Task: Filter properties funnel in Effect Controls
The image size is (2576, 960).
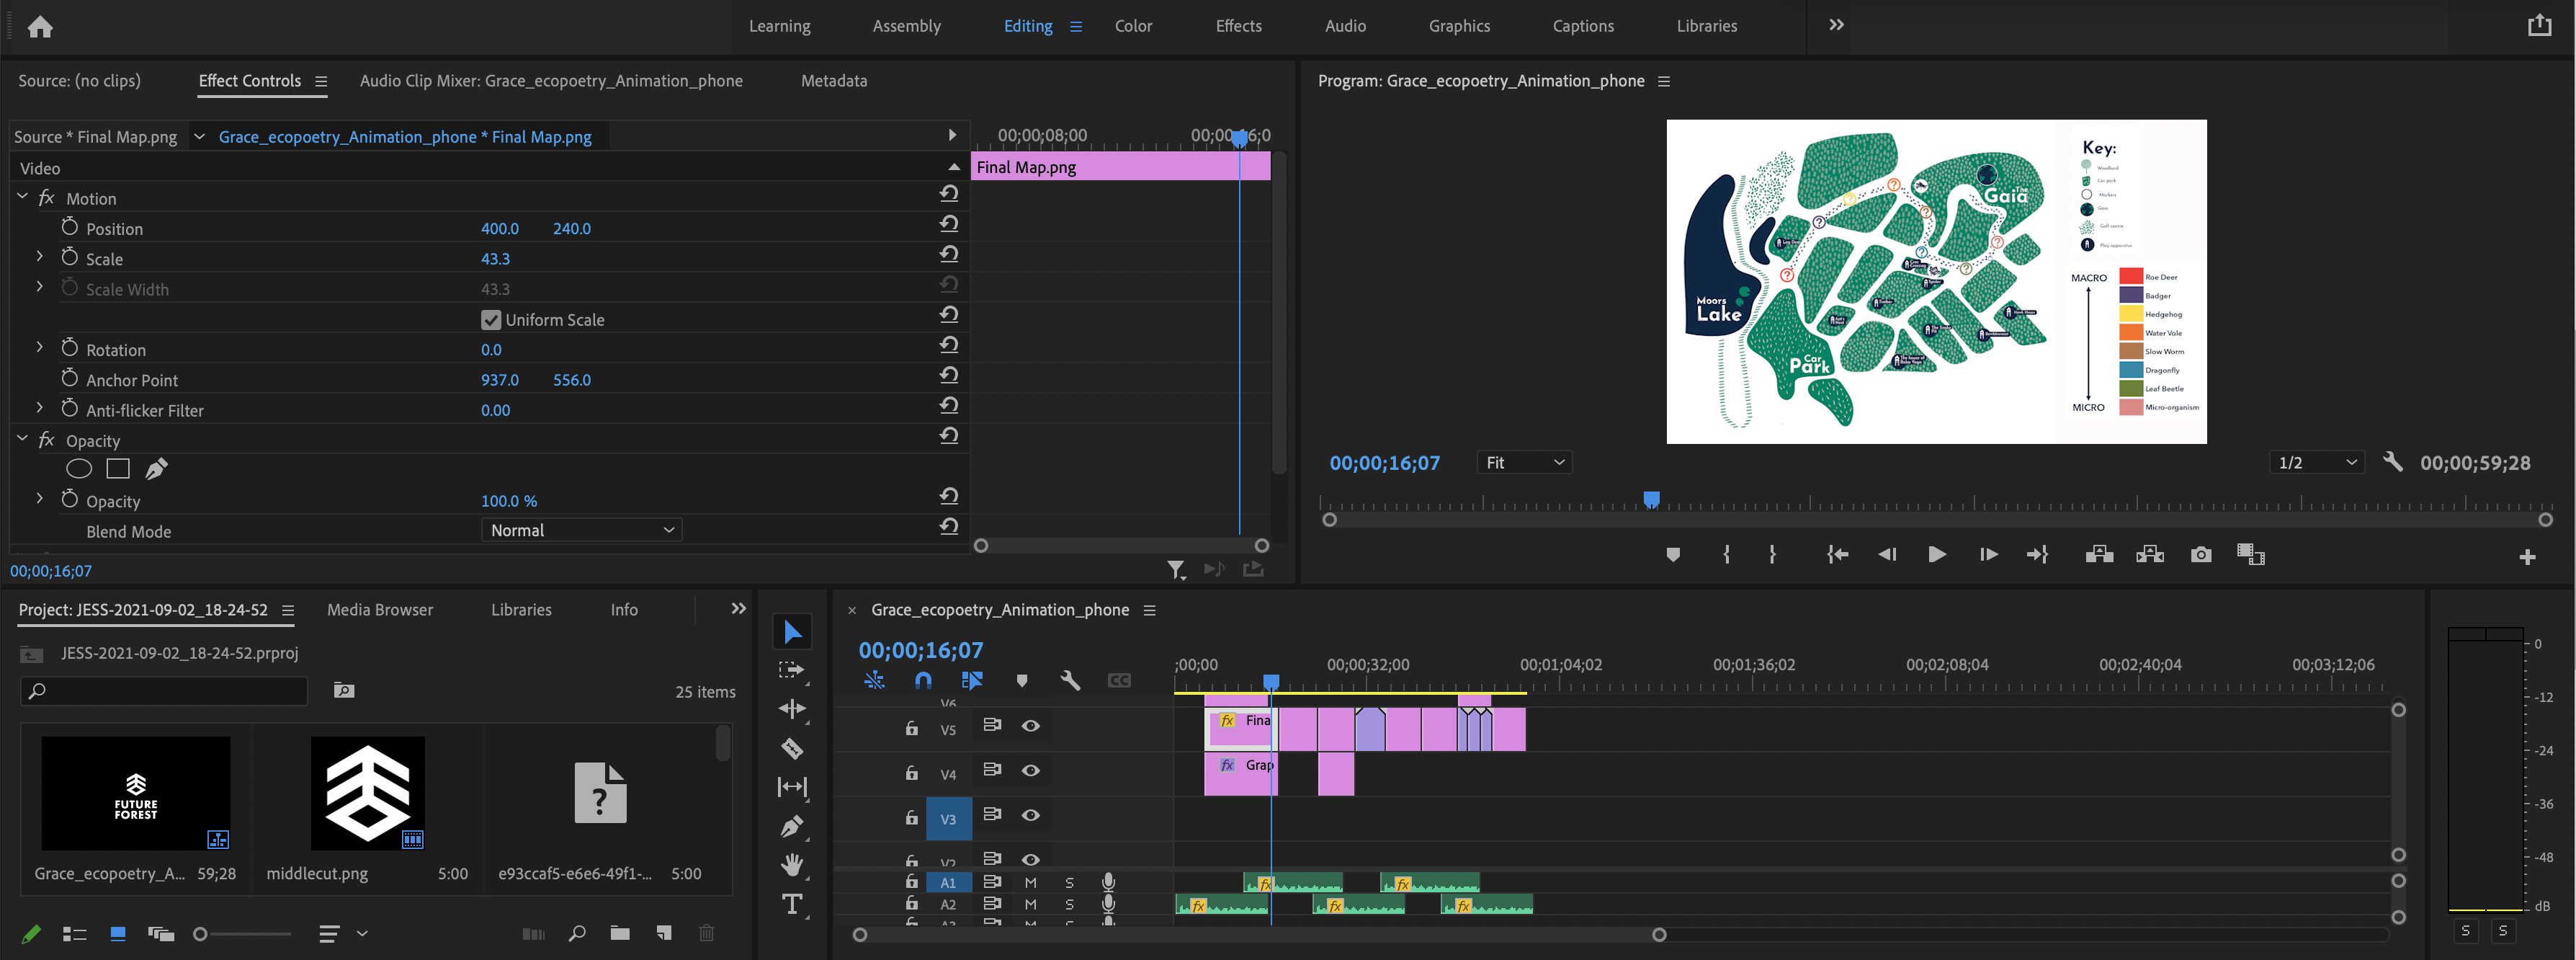Action: pyautogui.click(x=1177, y=570)
